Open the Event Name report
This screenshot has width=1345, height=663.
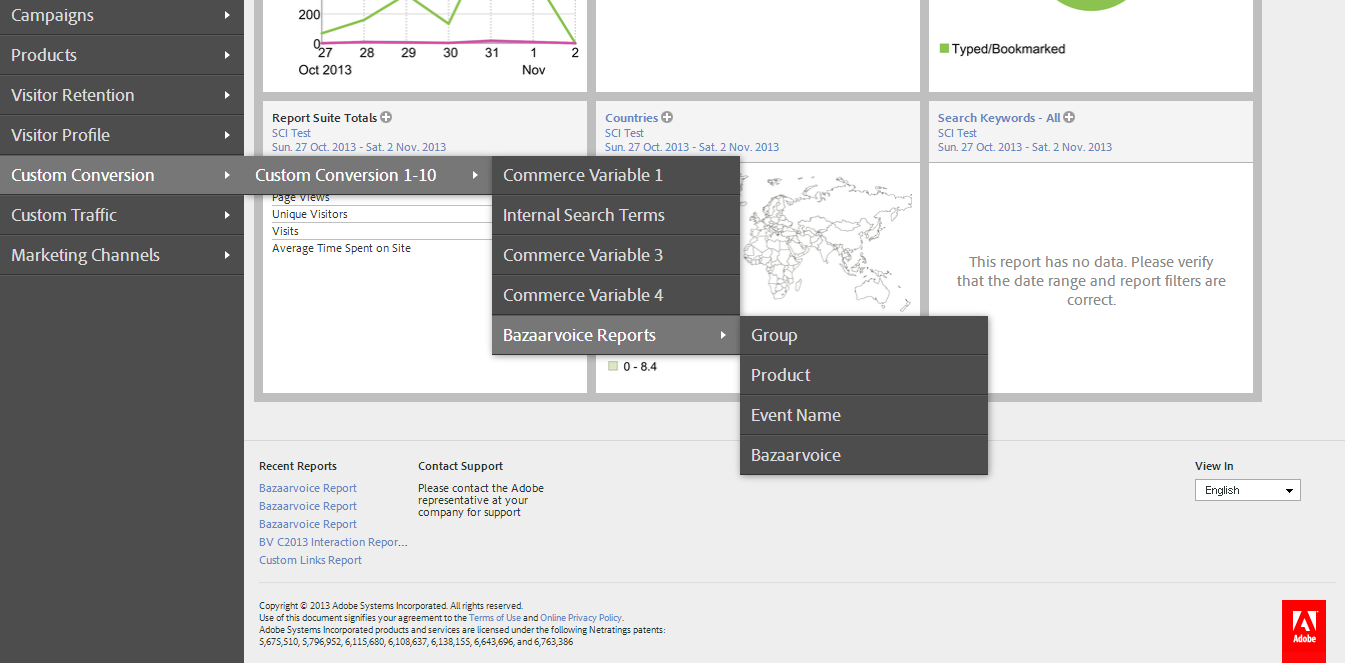coord(864,415)
